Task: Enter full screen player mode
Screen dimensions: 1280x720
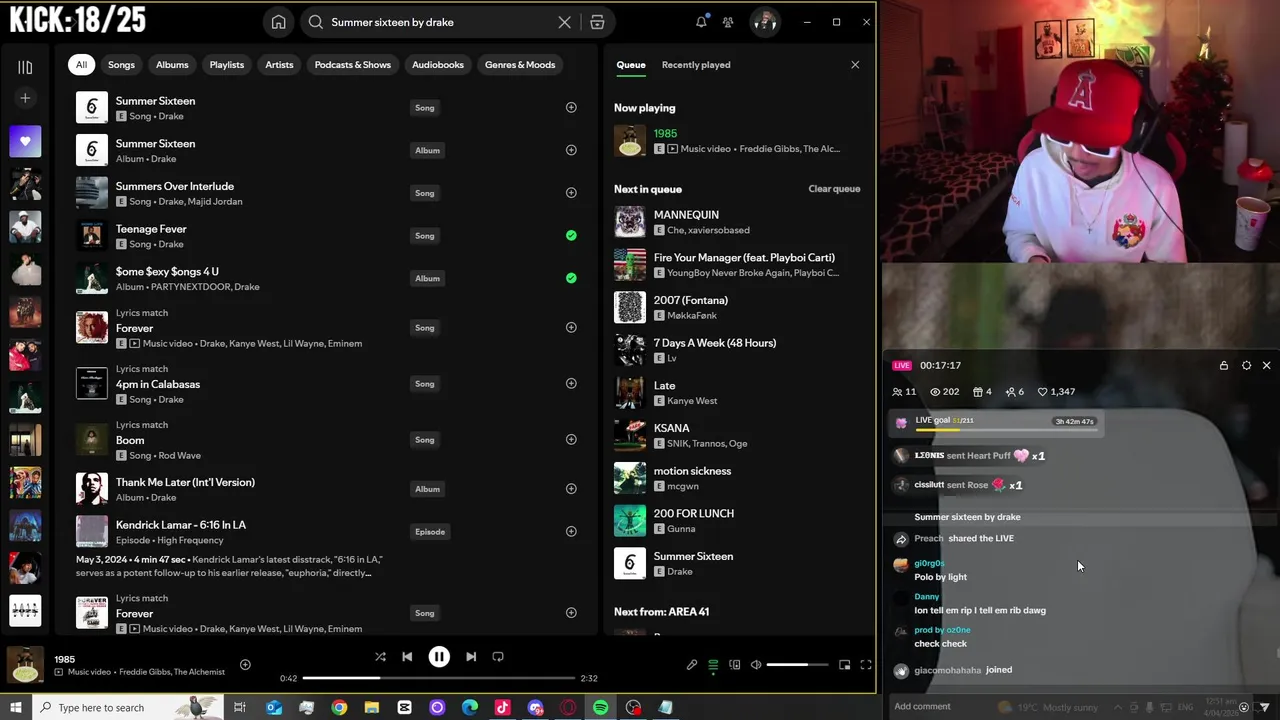Action: (866, 665)
